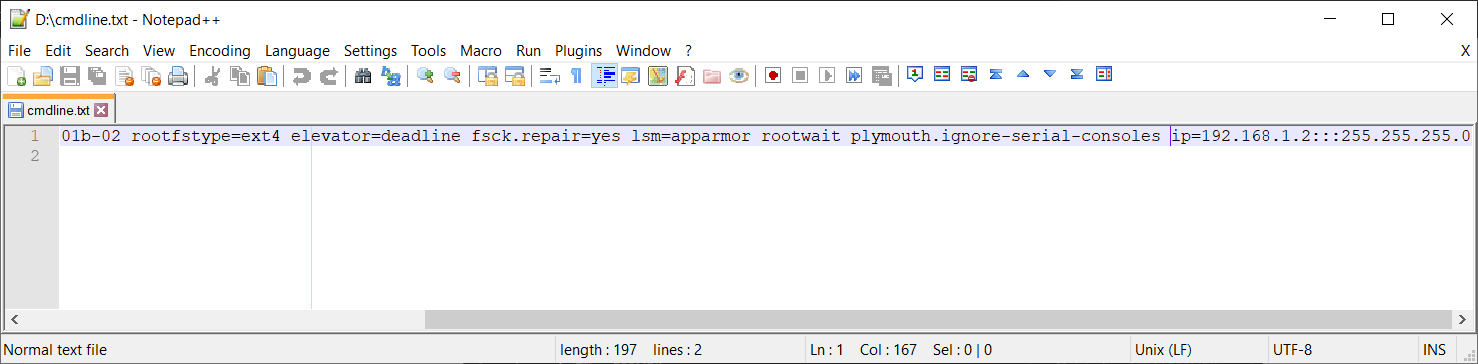Image resolution: width=1478 pixels, height=364 pixels.
Task: Open the Language menu
Action: 297,51
